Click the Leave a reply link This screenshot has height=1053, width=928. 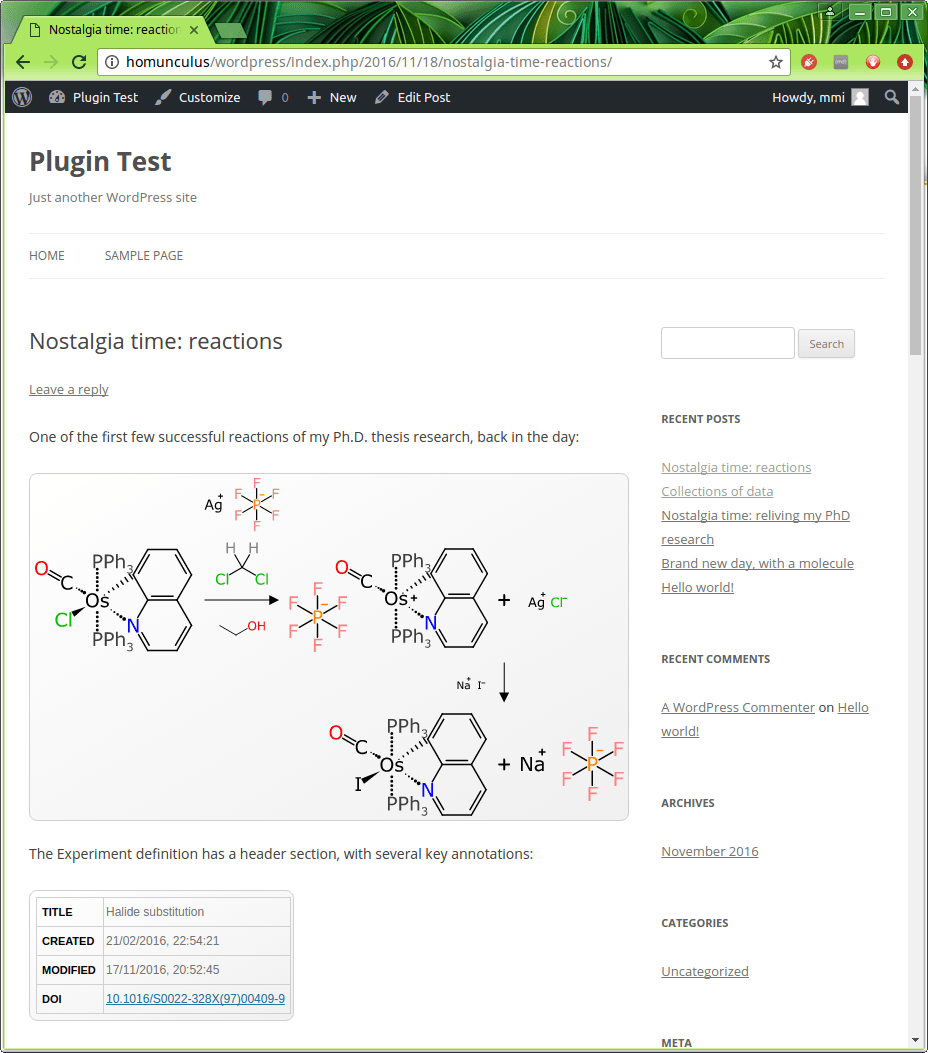click(69, 390)
